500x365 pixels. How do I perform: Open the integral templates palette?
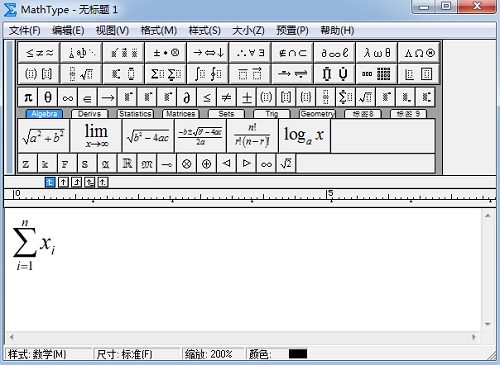click(208, 74)
